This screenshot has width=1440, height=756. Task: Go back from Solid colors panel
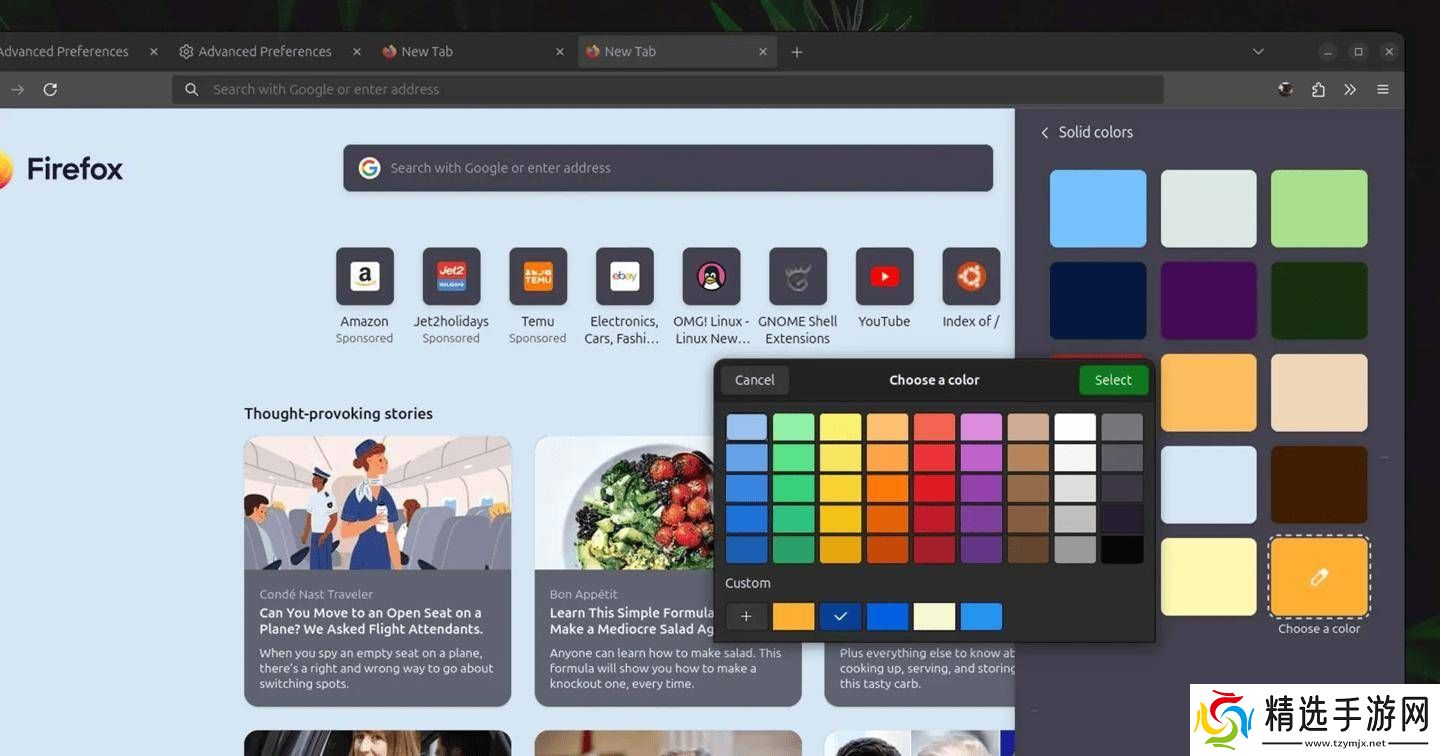pyautogui.click(x=1045, y=132)
